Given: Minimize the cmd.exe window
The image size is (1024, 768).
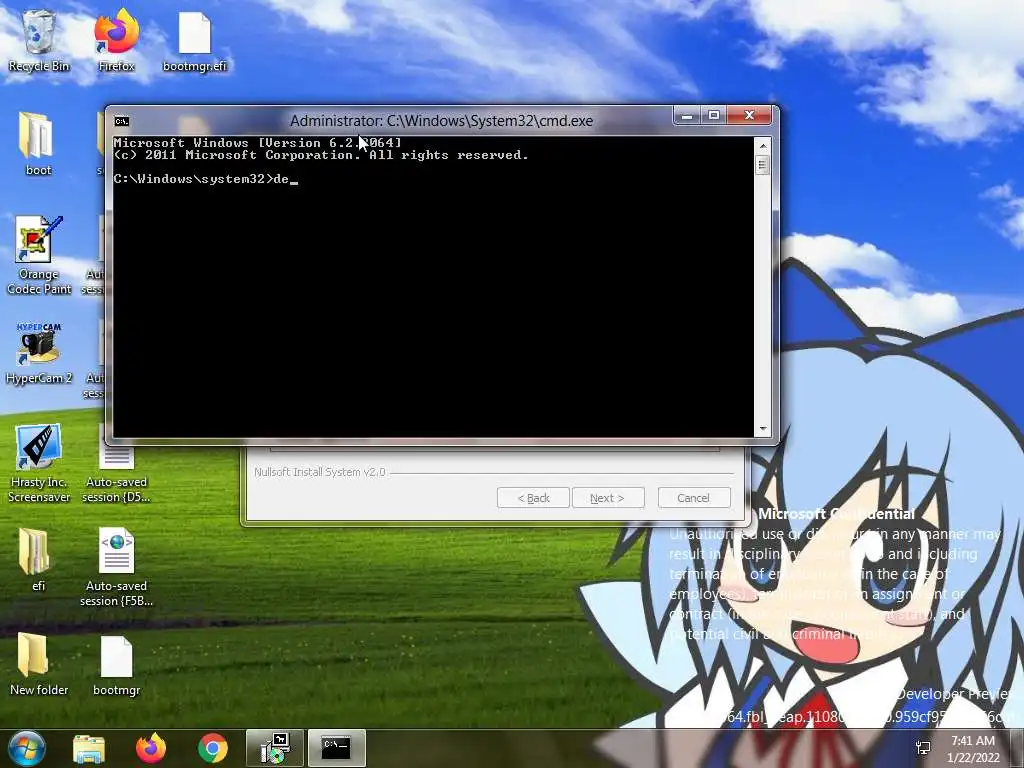Looking at the screenshot, I should tap(687, 116).
